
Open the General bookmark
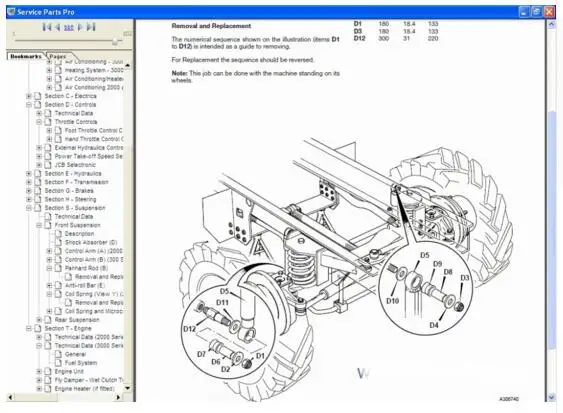tap(75, 354)
